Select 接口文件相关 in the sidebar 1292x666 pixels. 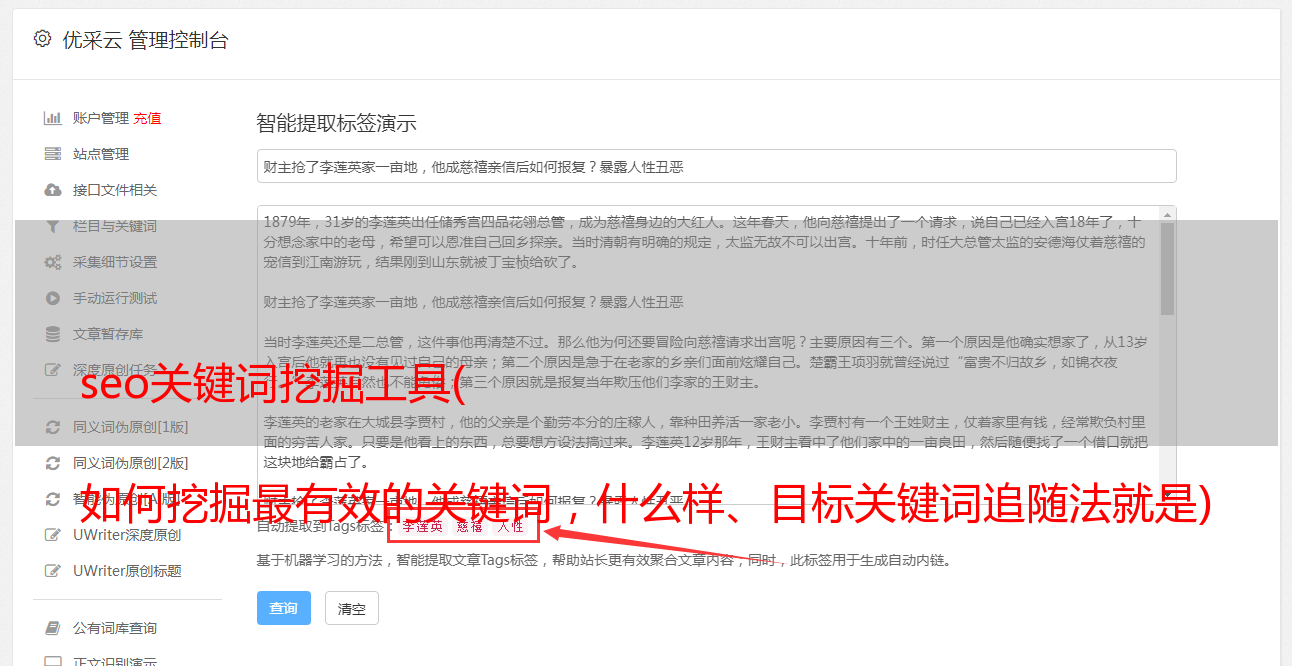pyautogui.click(x=115, y=190)
